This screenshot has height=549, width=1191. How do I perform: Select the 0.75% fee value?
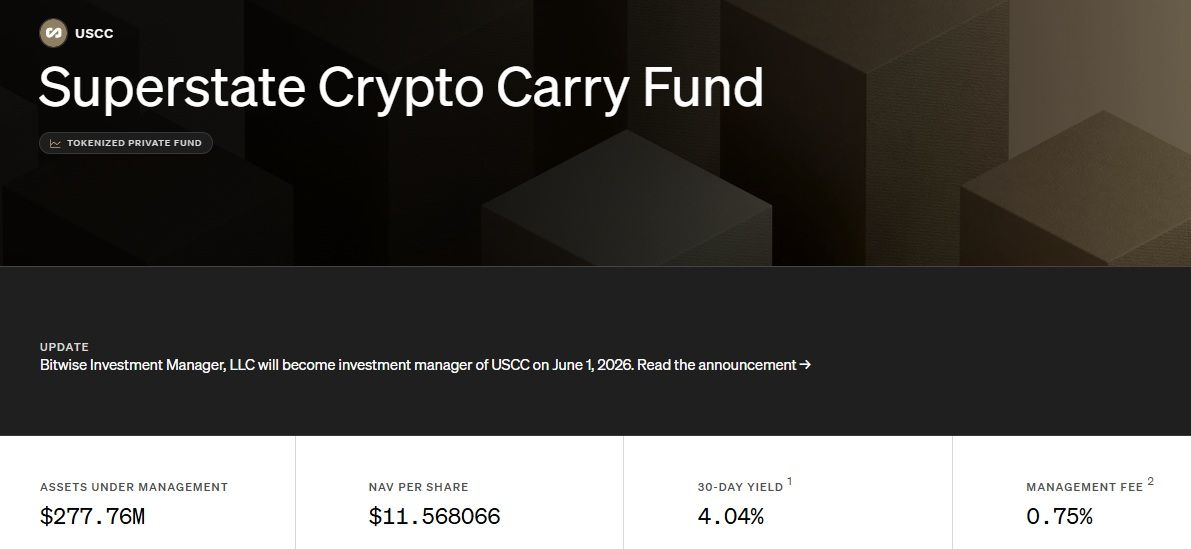[1060, 517]
